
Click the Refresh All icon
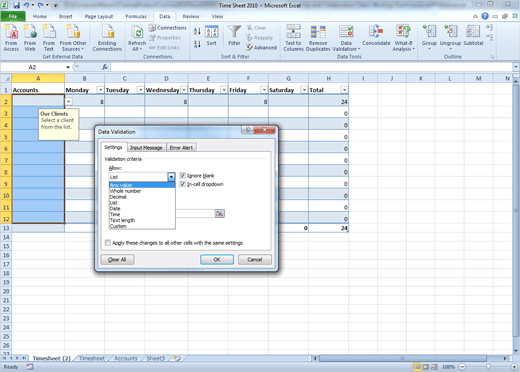tap(137, 38)
